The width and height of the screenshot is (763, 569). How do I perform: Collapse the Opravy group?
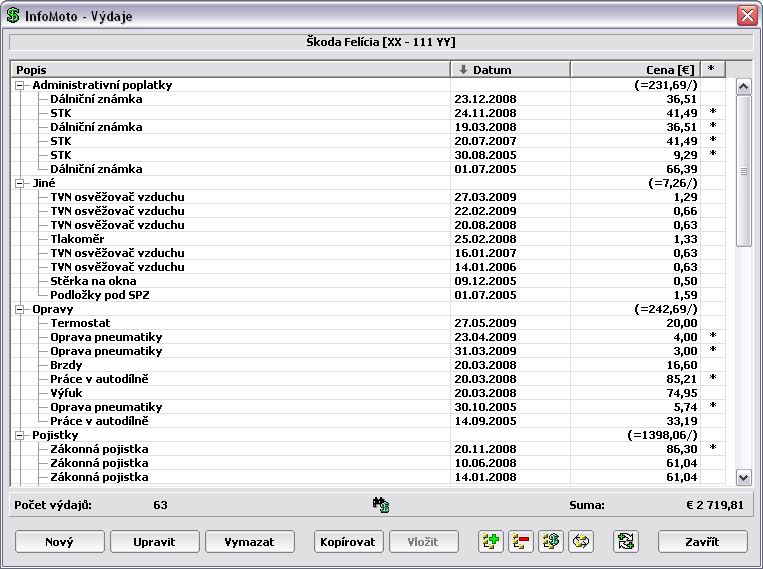(19, 310)
